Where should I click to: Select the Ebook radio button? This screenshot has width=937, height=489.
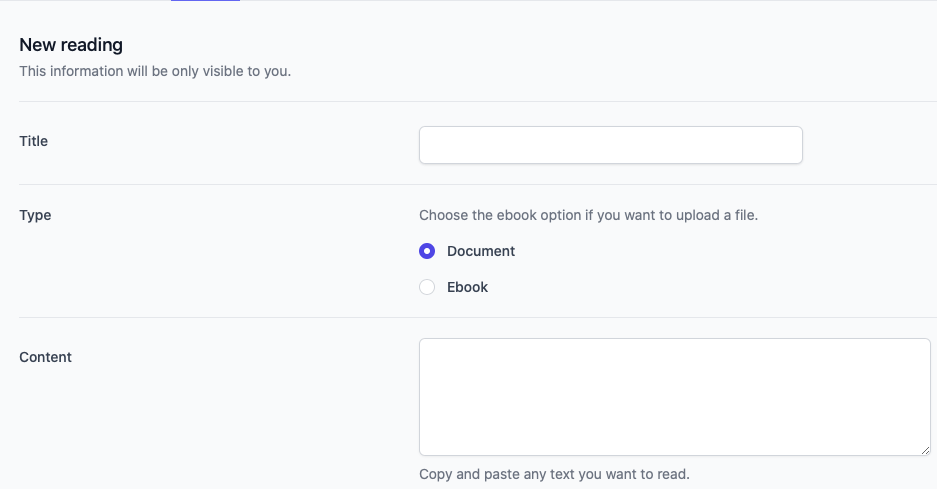427,287
